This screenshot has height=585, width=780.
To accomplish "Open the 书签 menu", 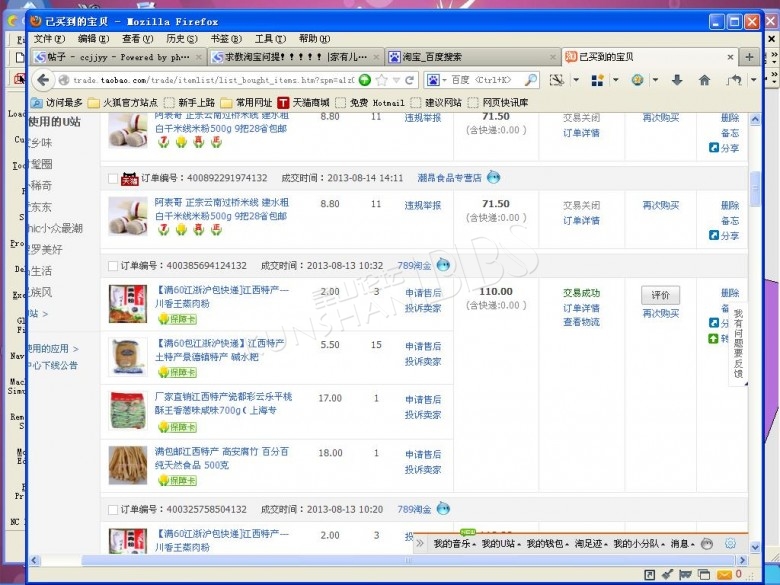I will [x=226, y=38].
